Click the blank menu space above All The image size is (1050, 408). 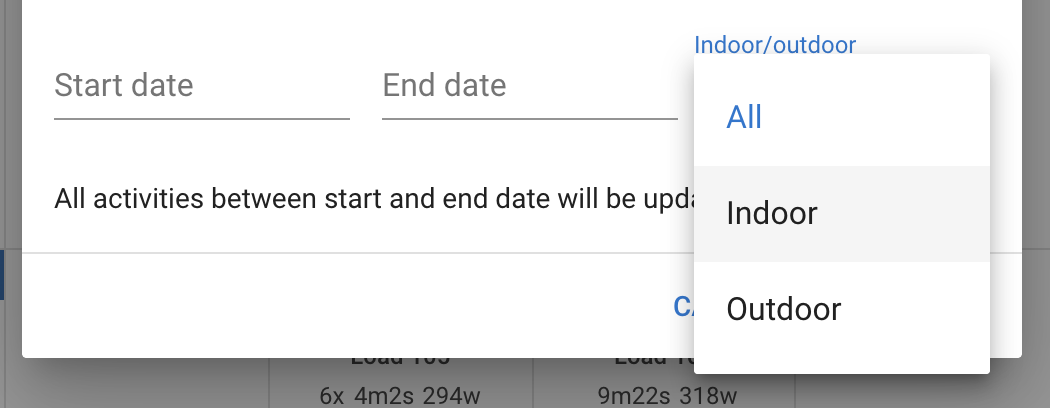coord(842,62)
